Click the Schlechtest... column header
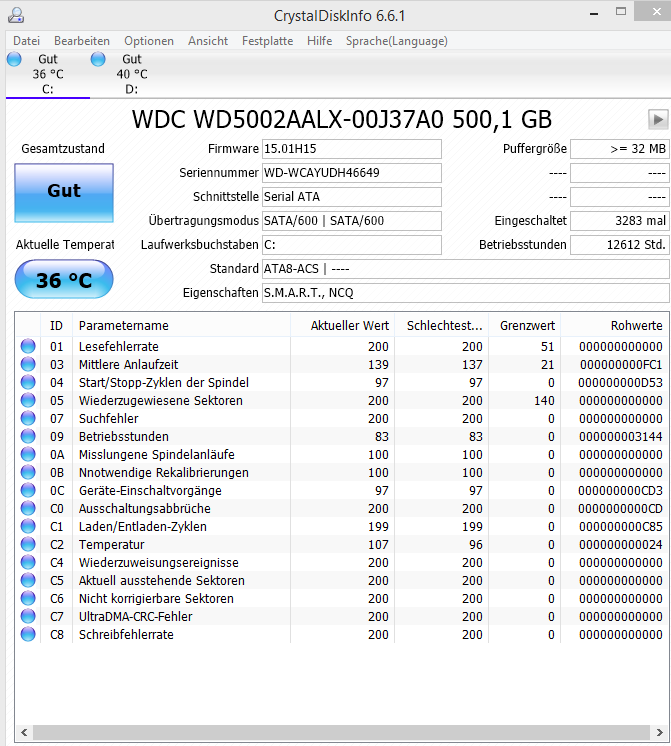Image resolution: width=671 pixels, height=746 pixels. coord(441,325)
